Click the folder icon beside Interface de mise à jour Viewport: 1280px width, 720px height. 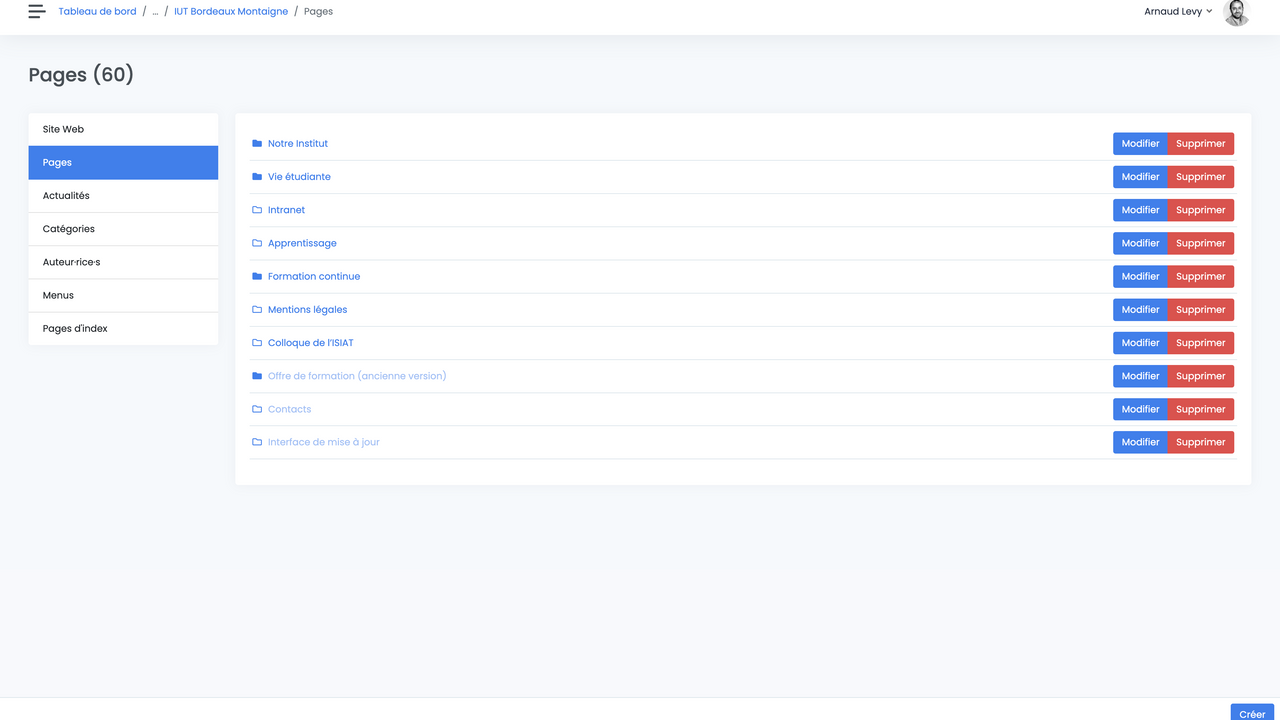(x=256, y=441)
